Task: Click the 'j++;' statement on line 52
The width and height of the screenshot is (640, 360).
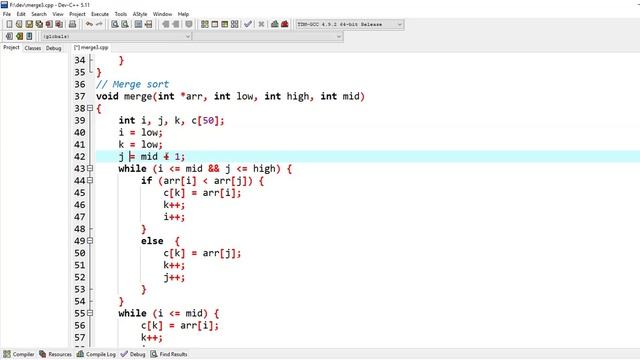Action: [x=174, y=278]
